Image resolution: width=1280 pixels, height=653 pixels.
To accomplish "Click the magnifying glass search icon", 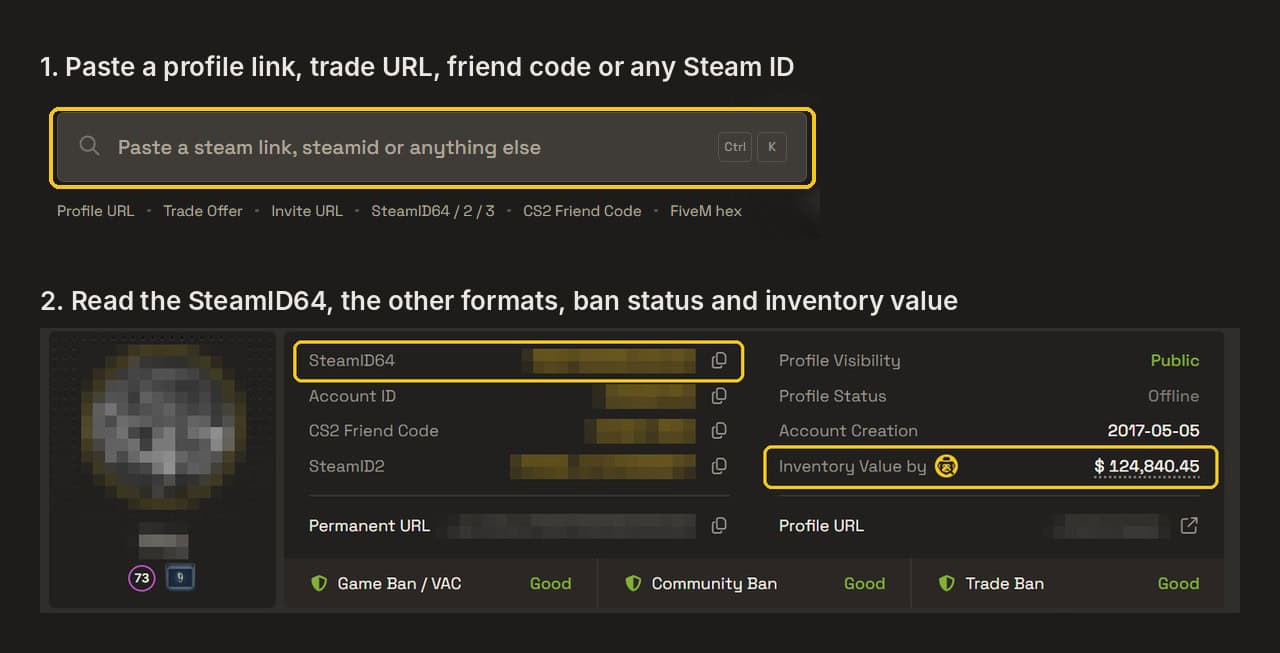I will coord(89,146).
